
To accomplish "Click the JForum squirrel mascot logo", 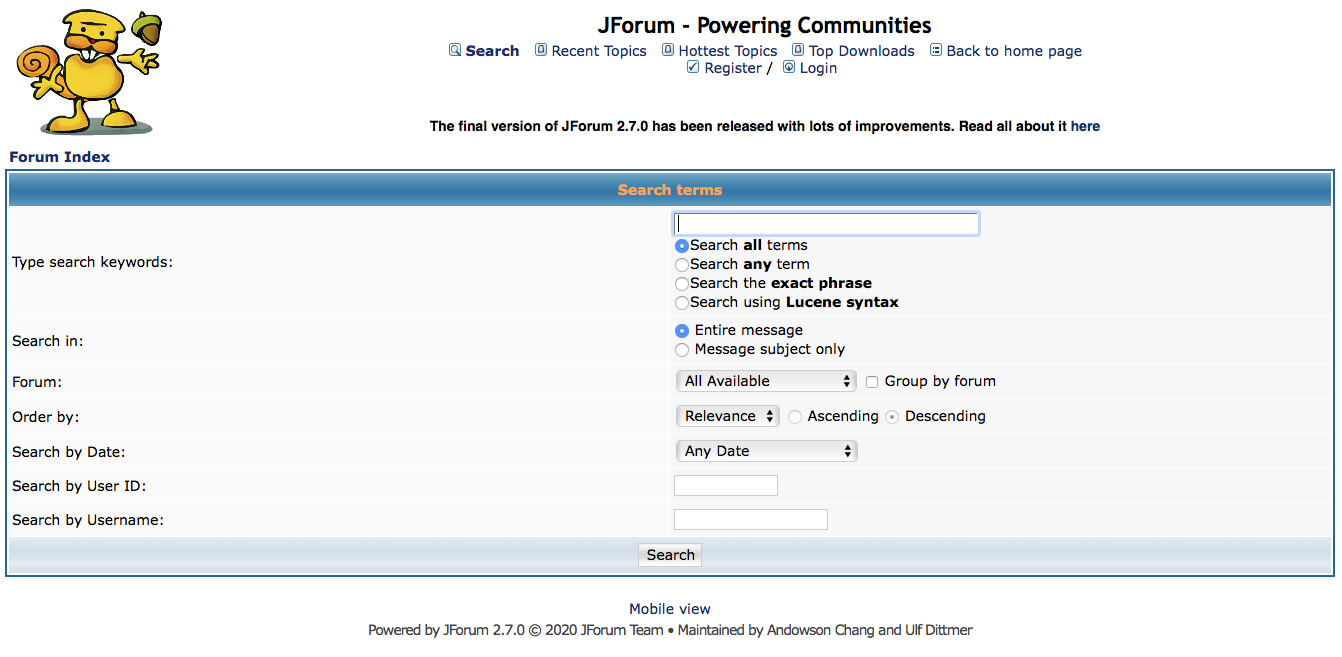I will [x=88, y=72].
